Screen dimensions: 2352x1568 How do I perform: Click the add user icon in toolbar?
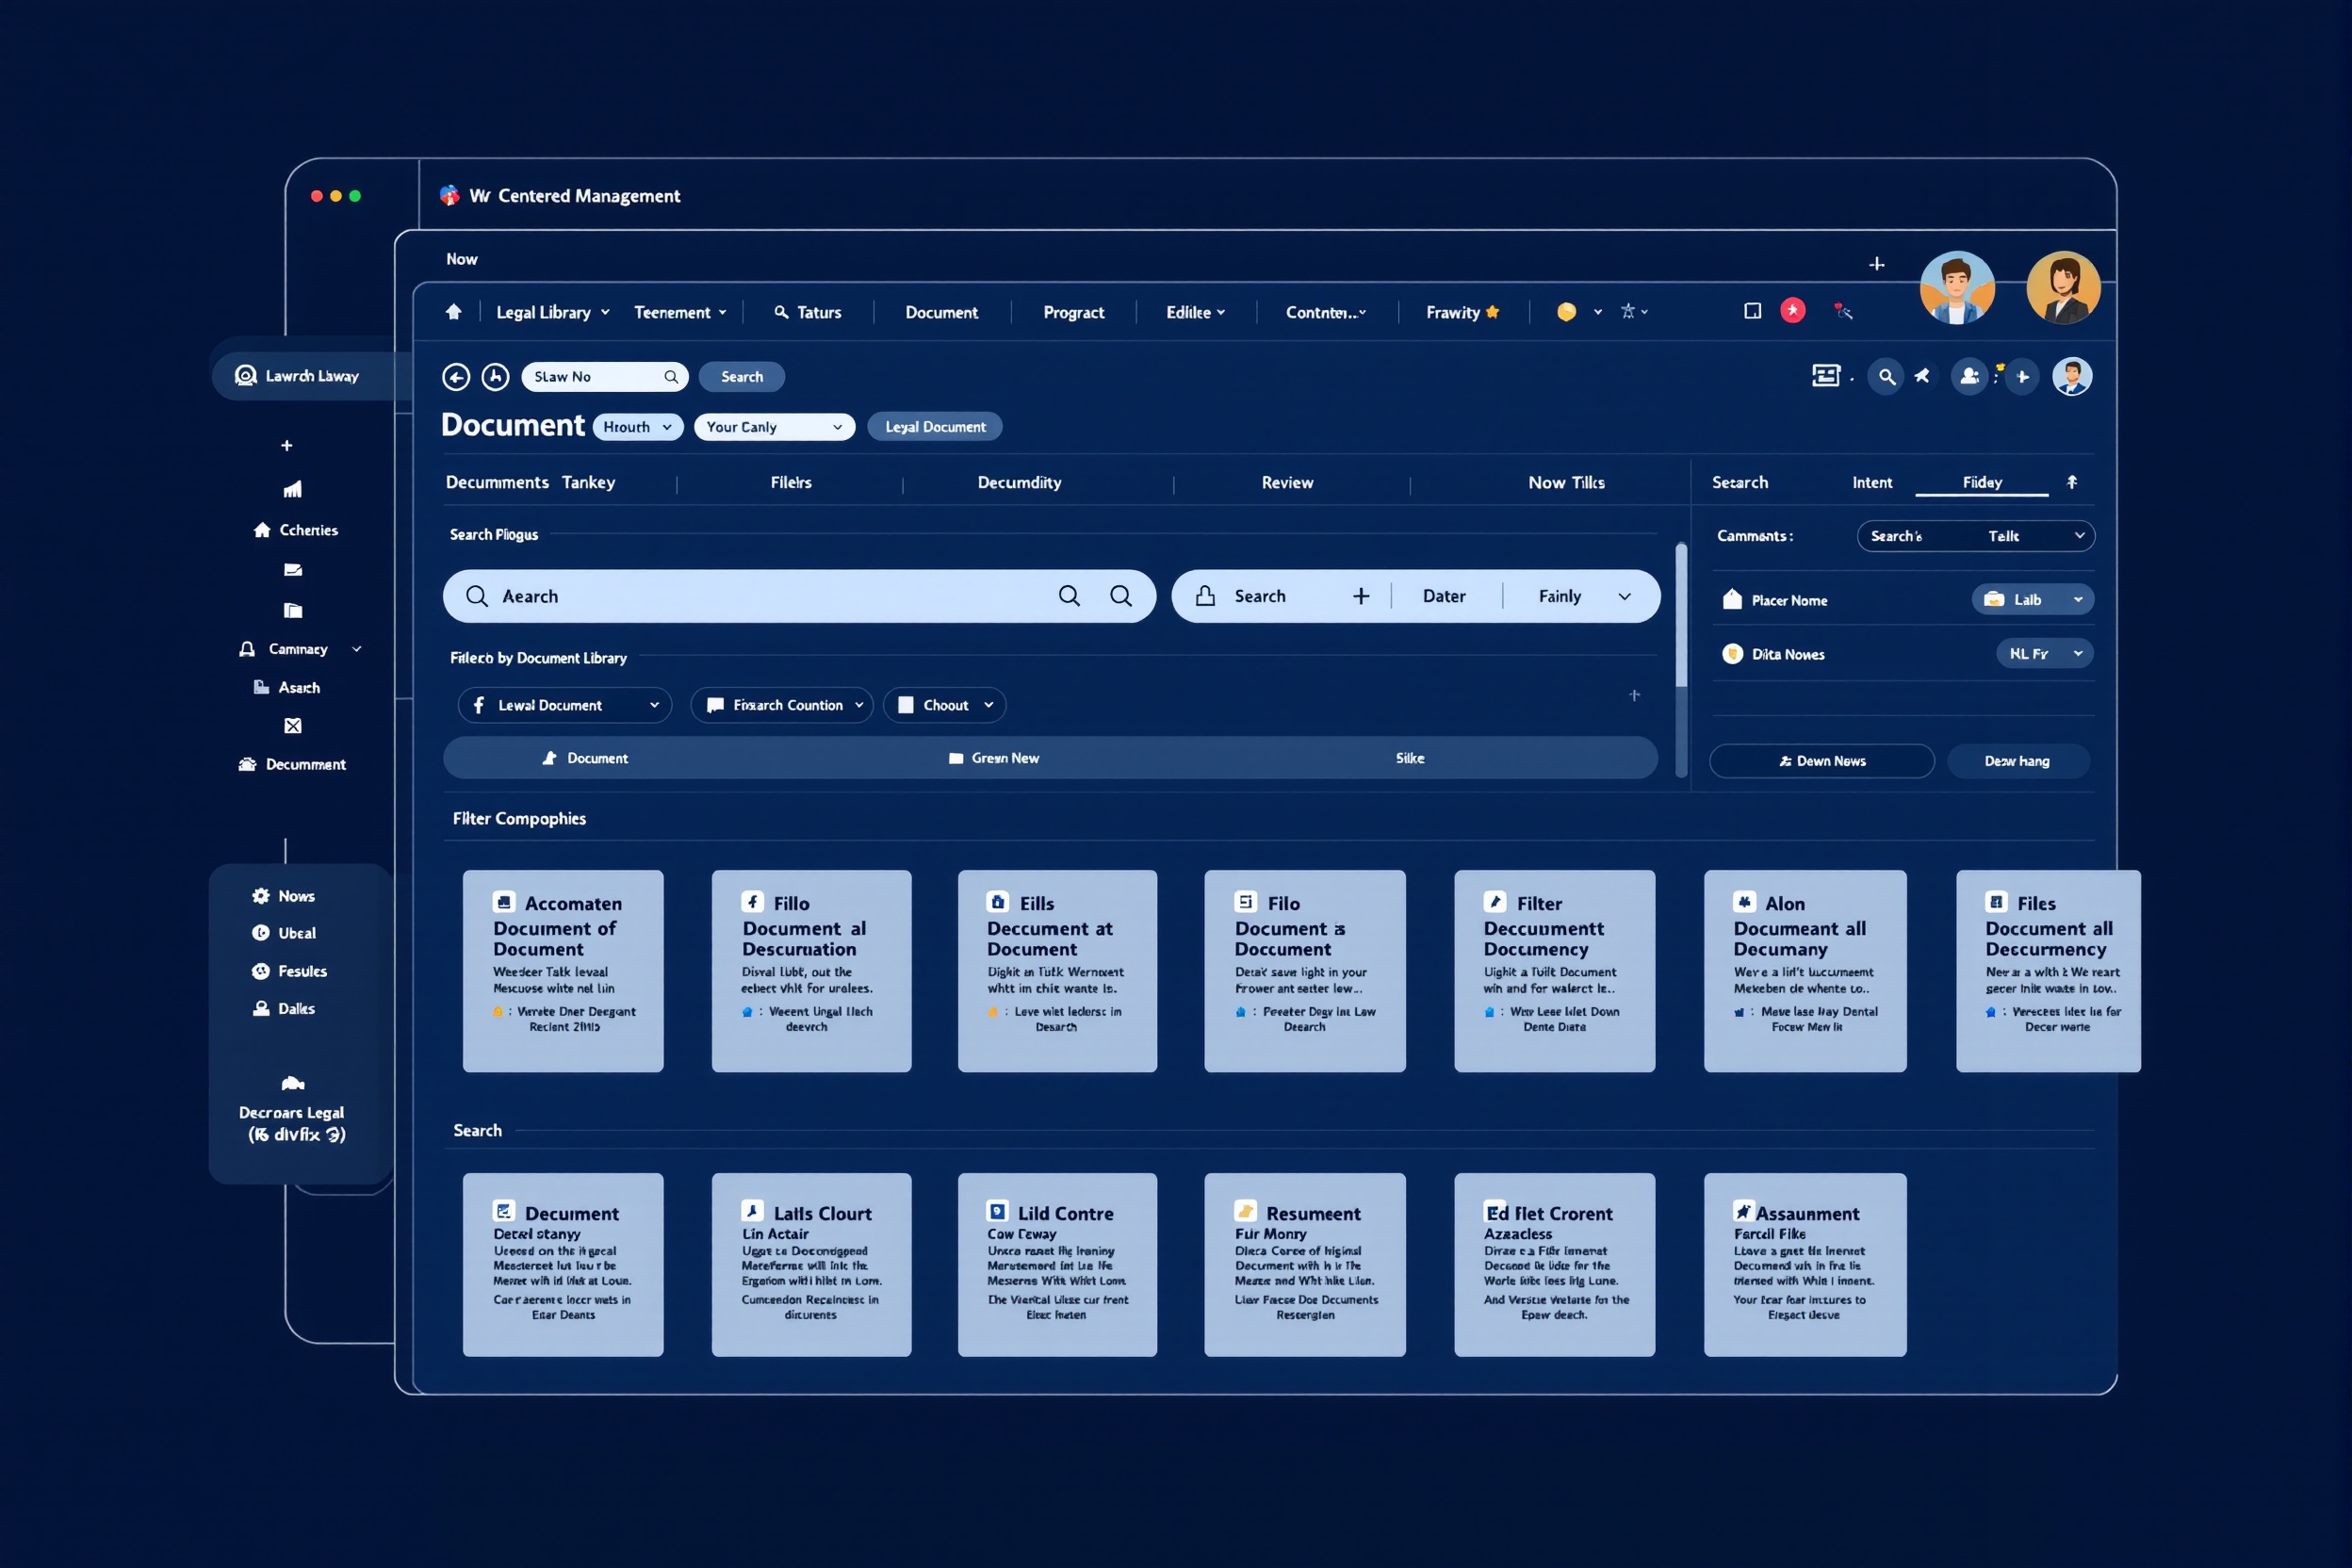point(1969,377)
